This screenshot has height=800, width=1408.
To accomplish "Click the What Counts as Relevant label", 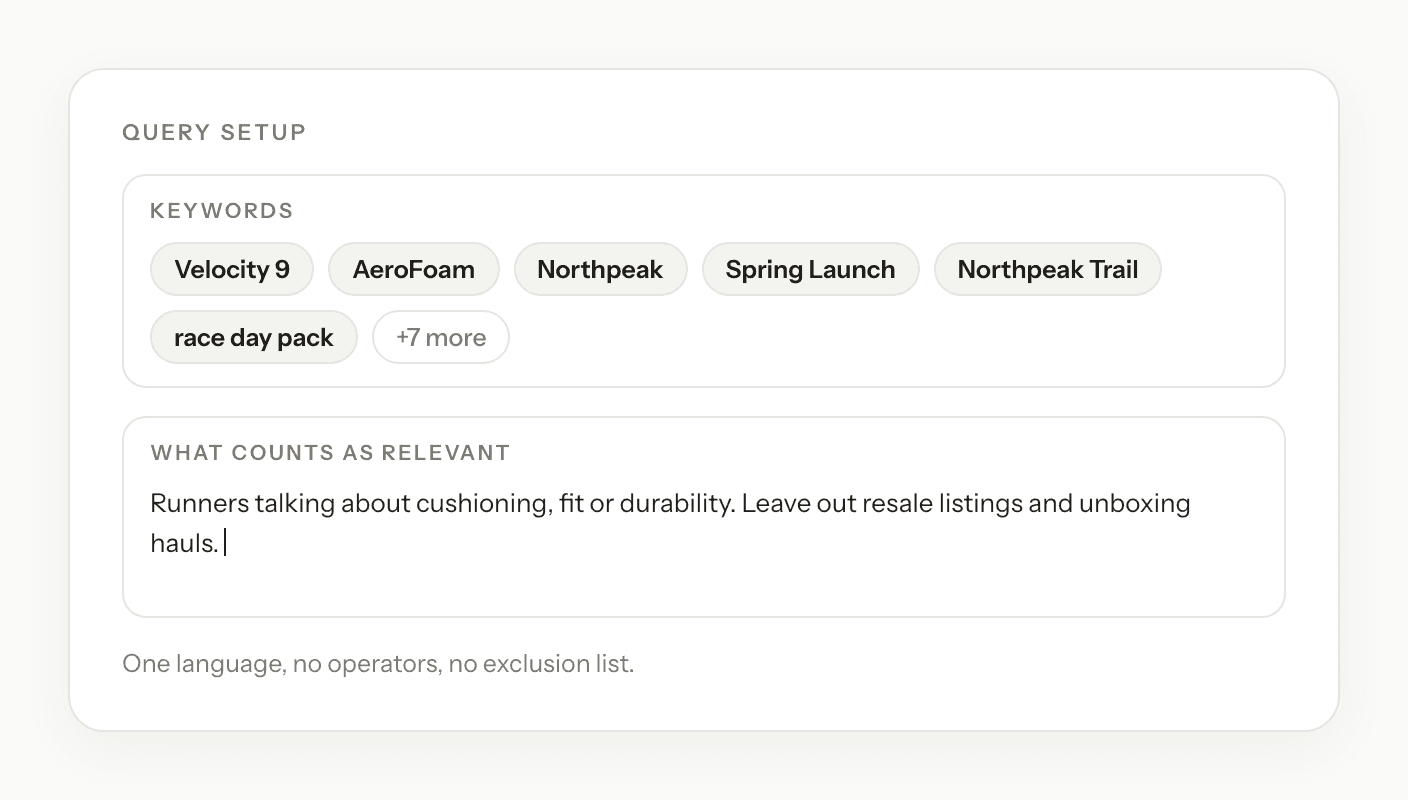I will (x=331, y=453).
